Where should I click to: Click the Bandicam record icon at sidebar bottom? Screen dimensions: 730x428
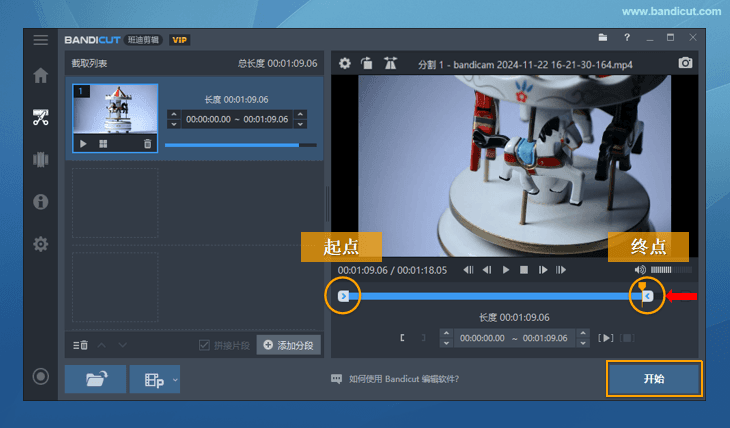pos(41,376)
